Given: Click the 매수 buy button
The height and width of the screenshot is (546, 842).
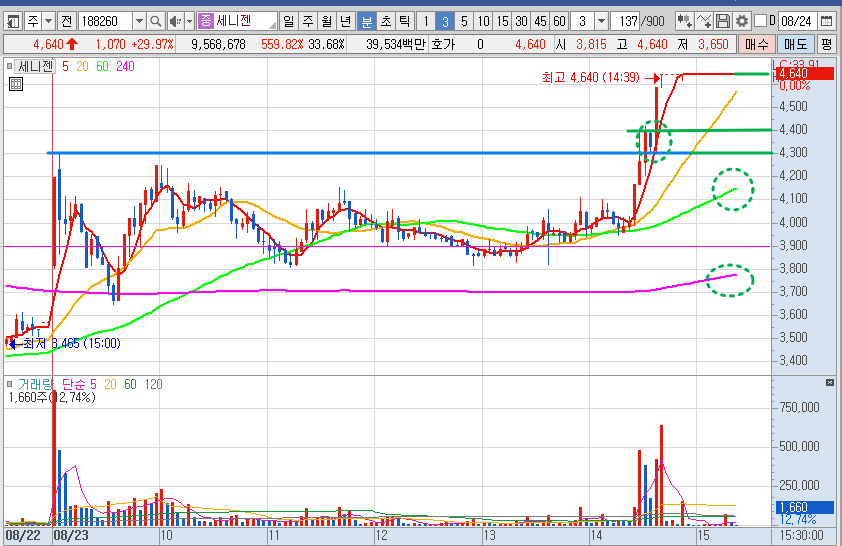Looking at the screenshot, I should (x=757, y=44).
